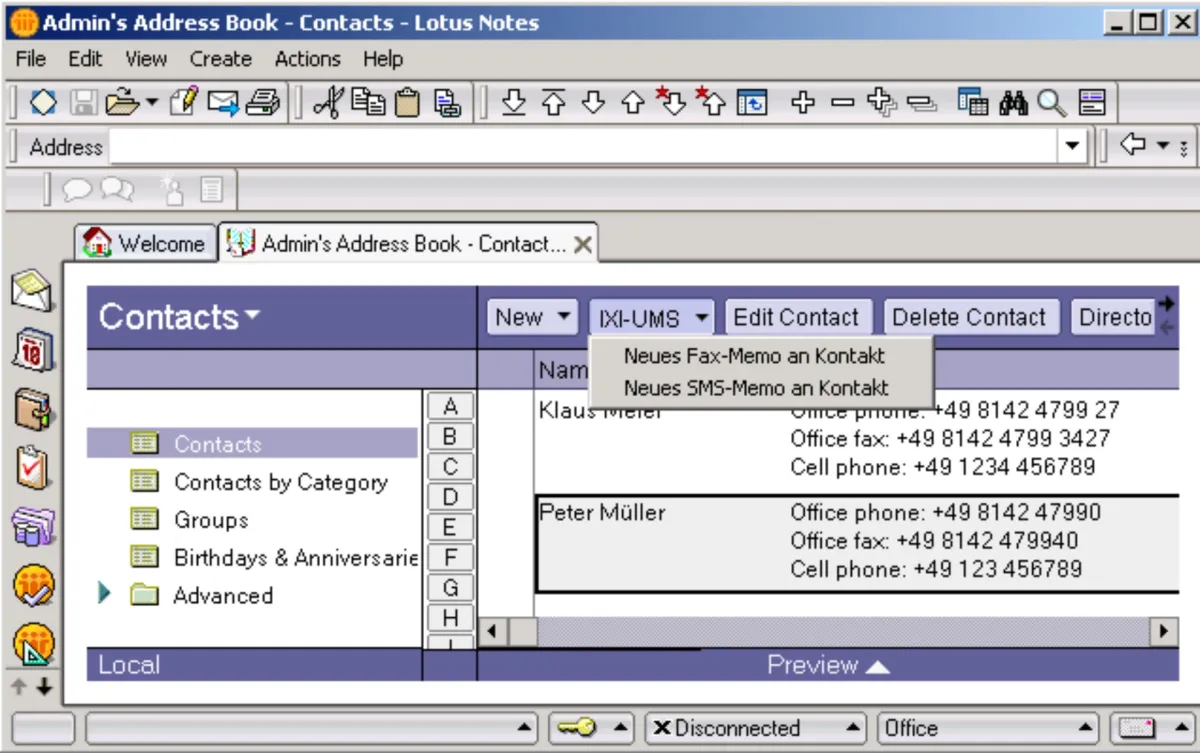This screenshot has height=753, width=1200.
Task: Select Groups in the navigation pane
Action: point(213,520)
